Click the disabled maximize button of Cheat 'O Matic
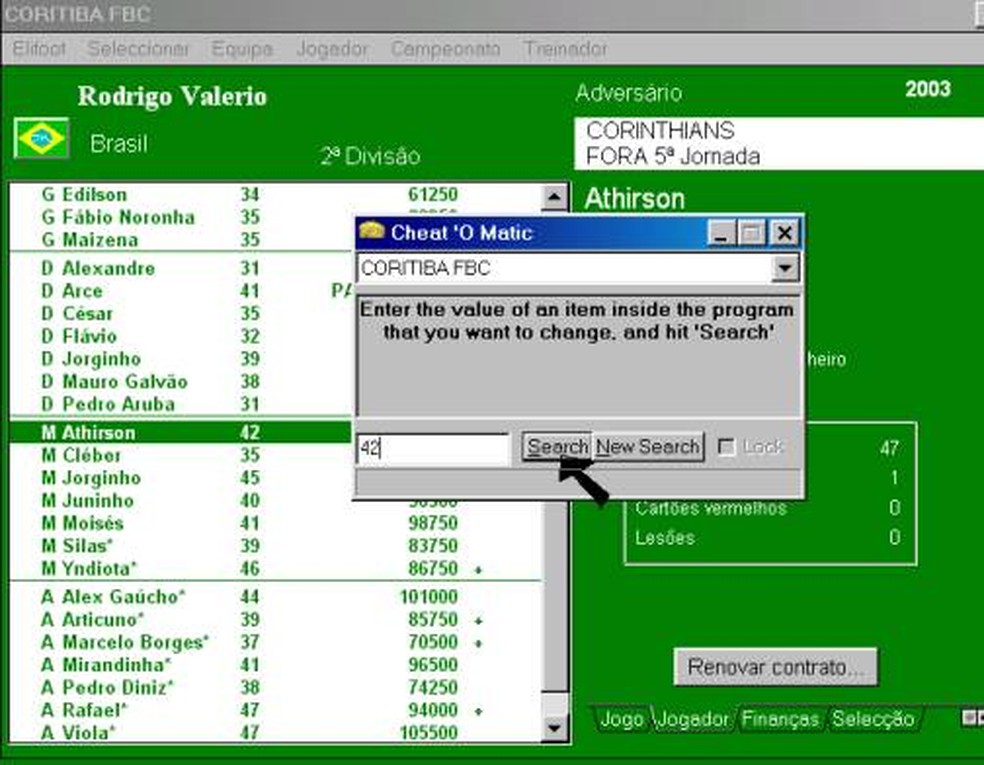Screen dimensions: 984x765 [751, 233]
